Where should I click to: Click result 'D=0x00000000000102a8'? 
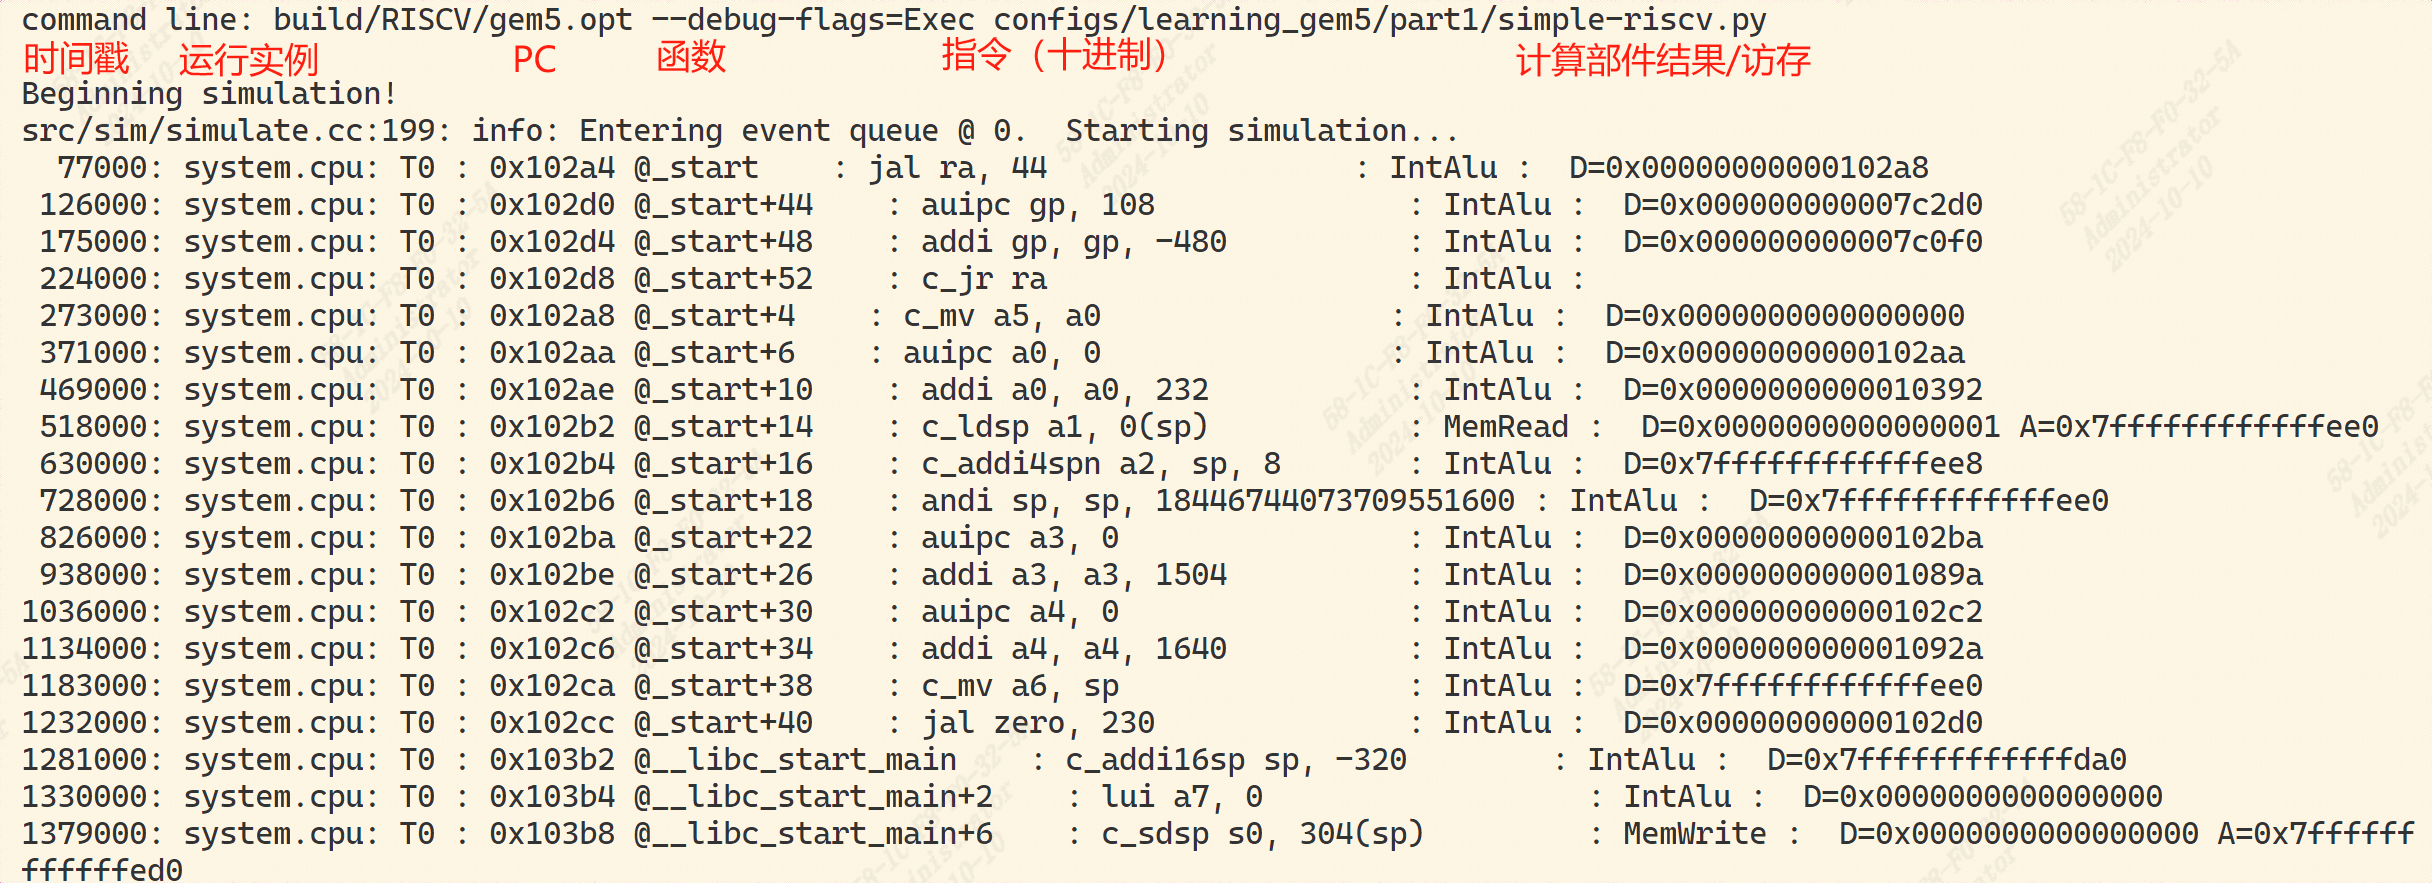pos(1748,168)
